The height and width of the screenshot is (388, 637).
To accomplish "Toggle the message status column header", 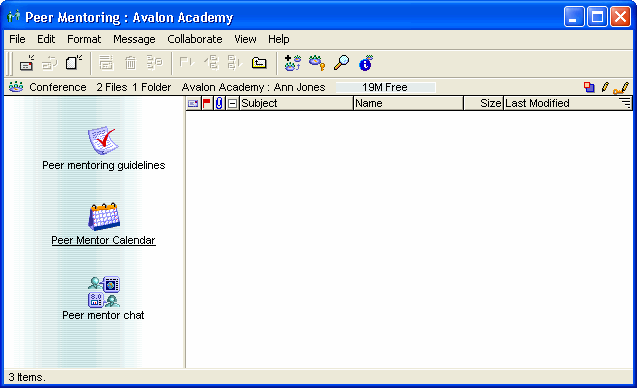I will tap(193, 104).
